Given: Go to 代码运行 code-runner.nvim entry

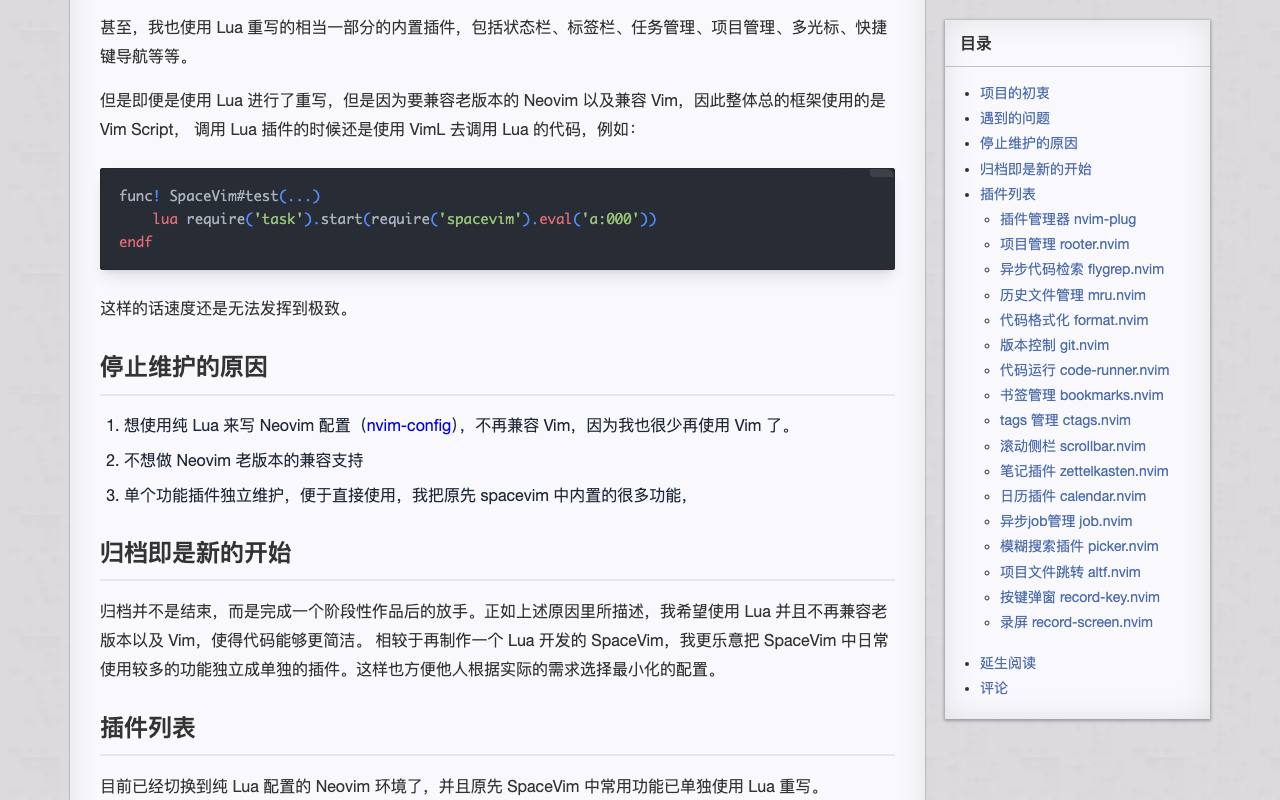Looking at the screenshot, I should (x=1085, y=370).
